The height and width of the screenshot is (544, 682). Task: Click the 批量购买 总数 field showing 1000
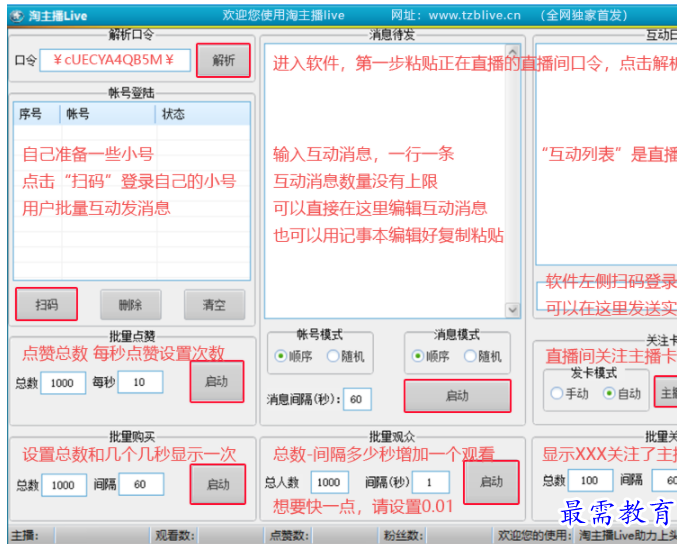point(64,485)
